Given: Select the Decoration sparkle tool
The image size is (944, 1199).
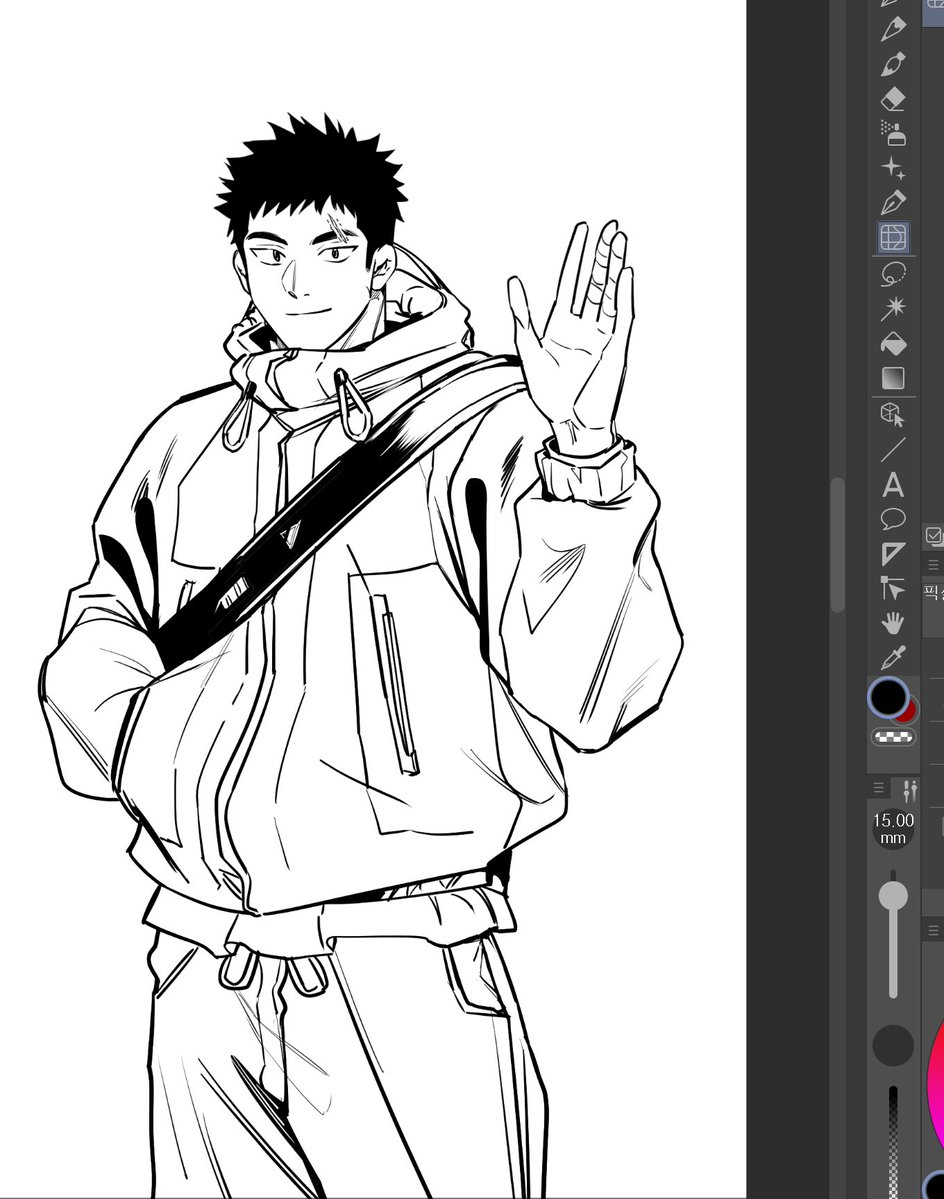Looking at the screenshot, I should coord(893,167).
